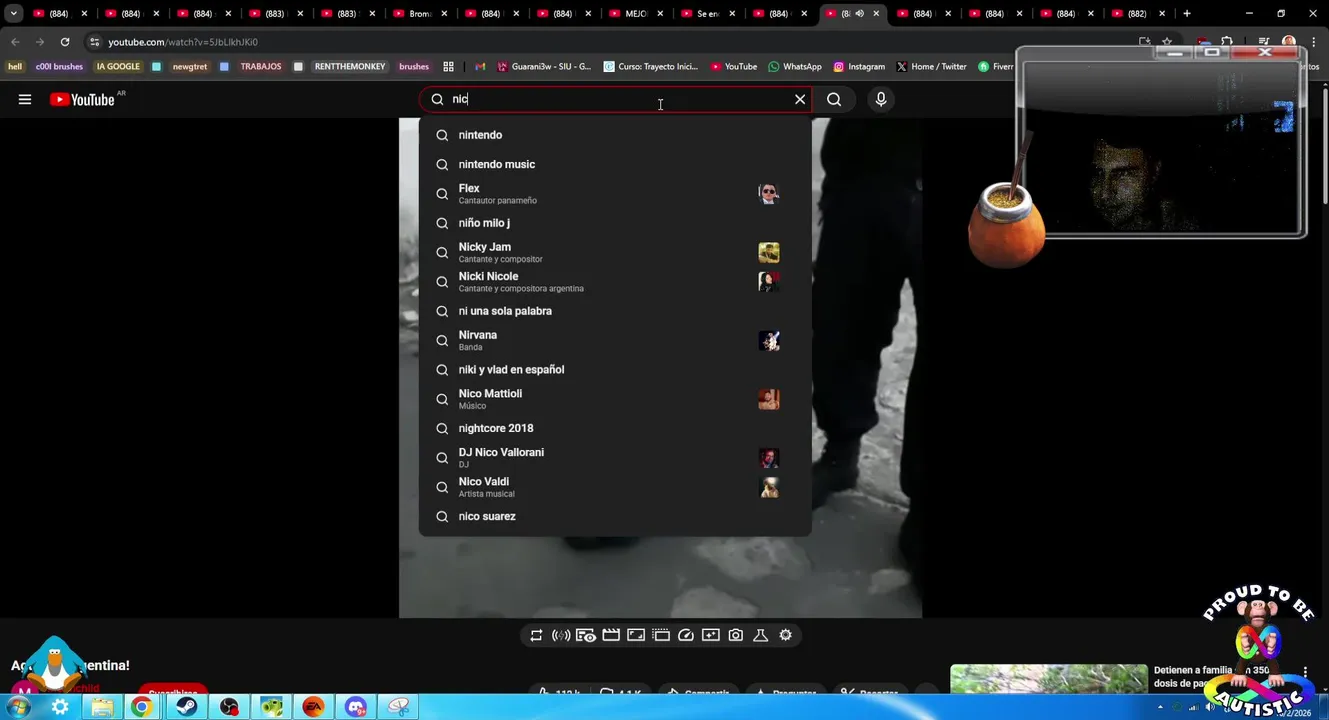Open the Gmail bookmark icon
This screenshot has height=720, width=1329.
[480, 67]
